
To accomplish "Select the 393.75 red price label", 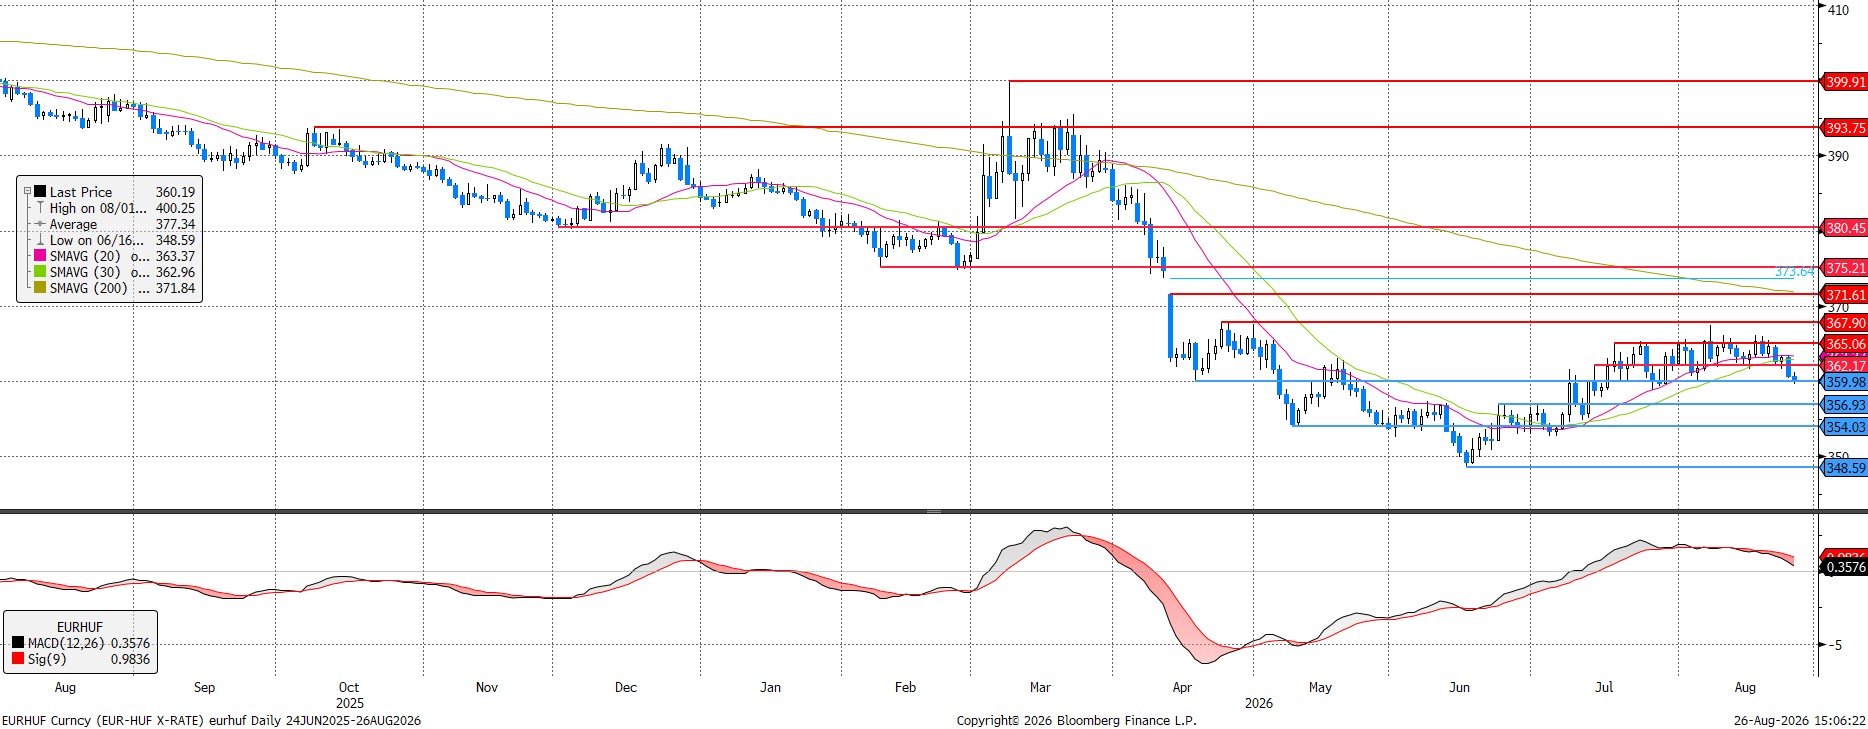I will (1845, 128).
